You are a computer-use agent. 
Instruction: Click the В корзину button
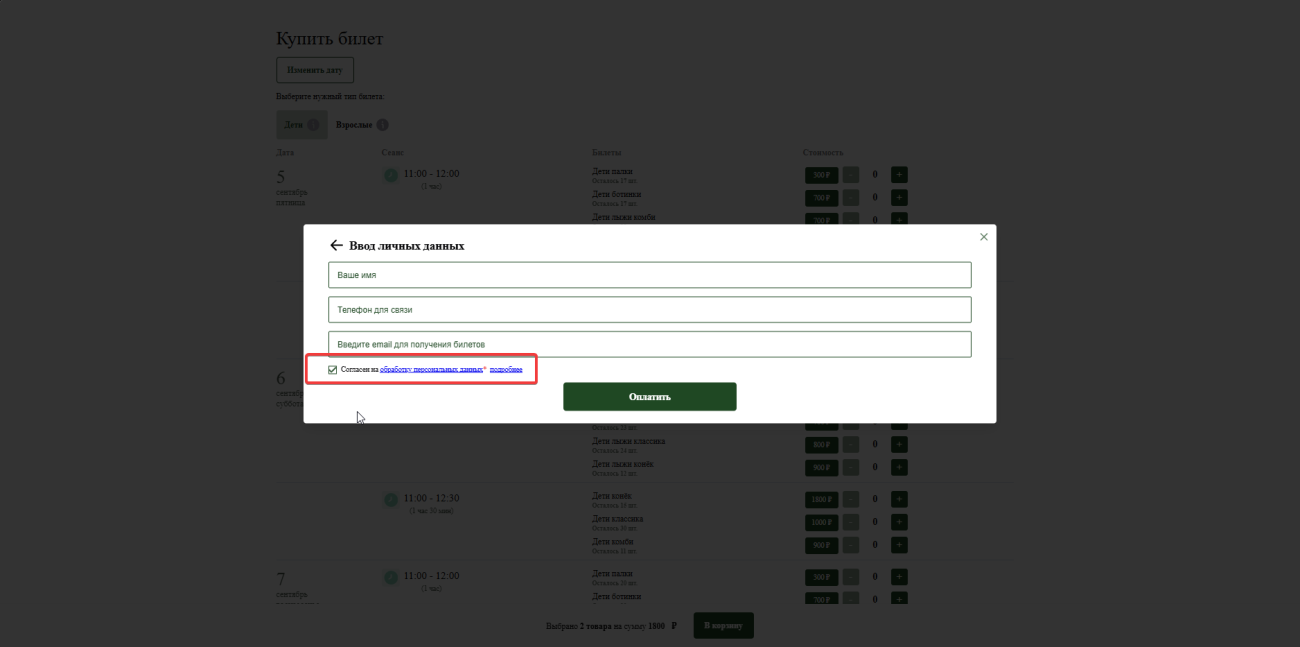[x=723, y=626]
